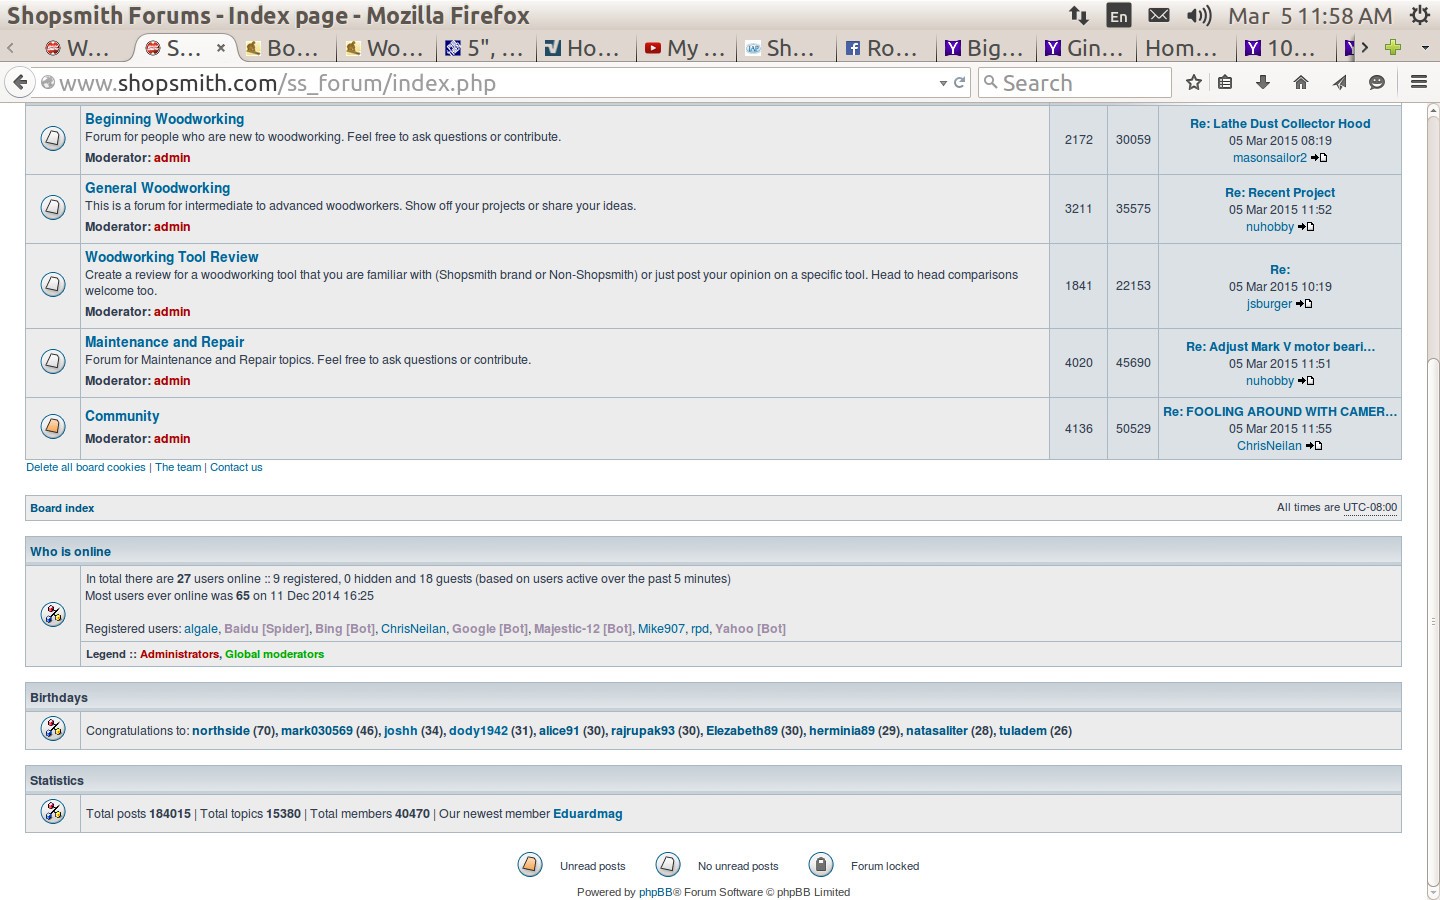Open the newest member Eduardmag's profile

pos(588,814)
